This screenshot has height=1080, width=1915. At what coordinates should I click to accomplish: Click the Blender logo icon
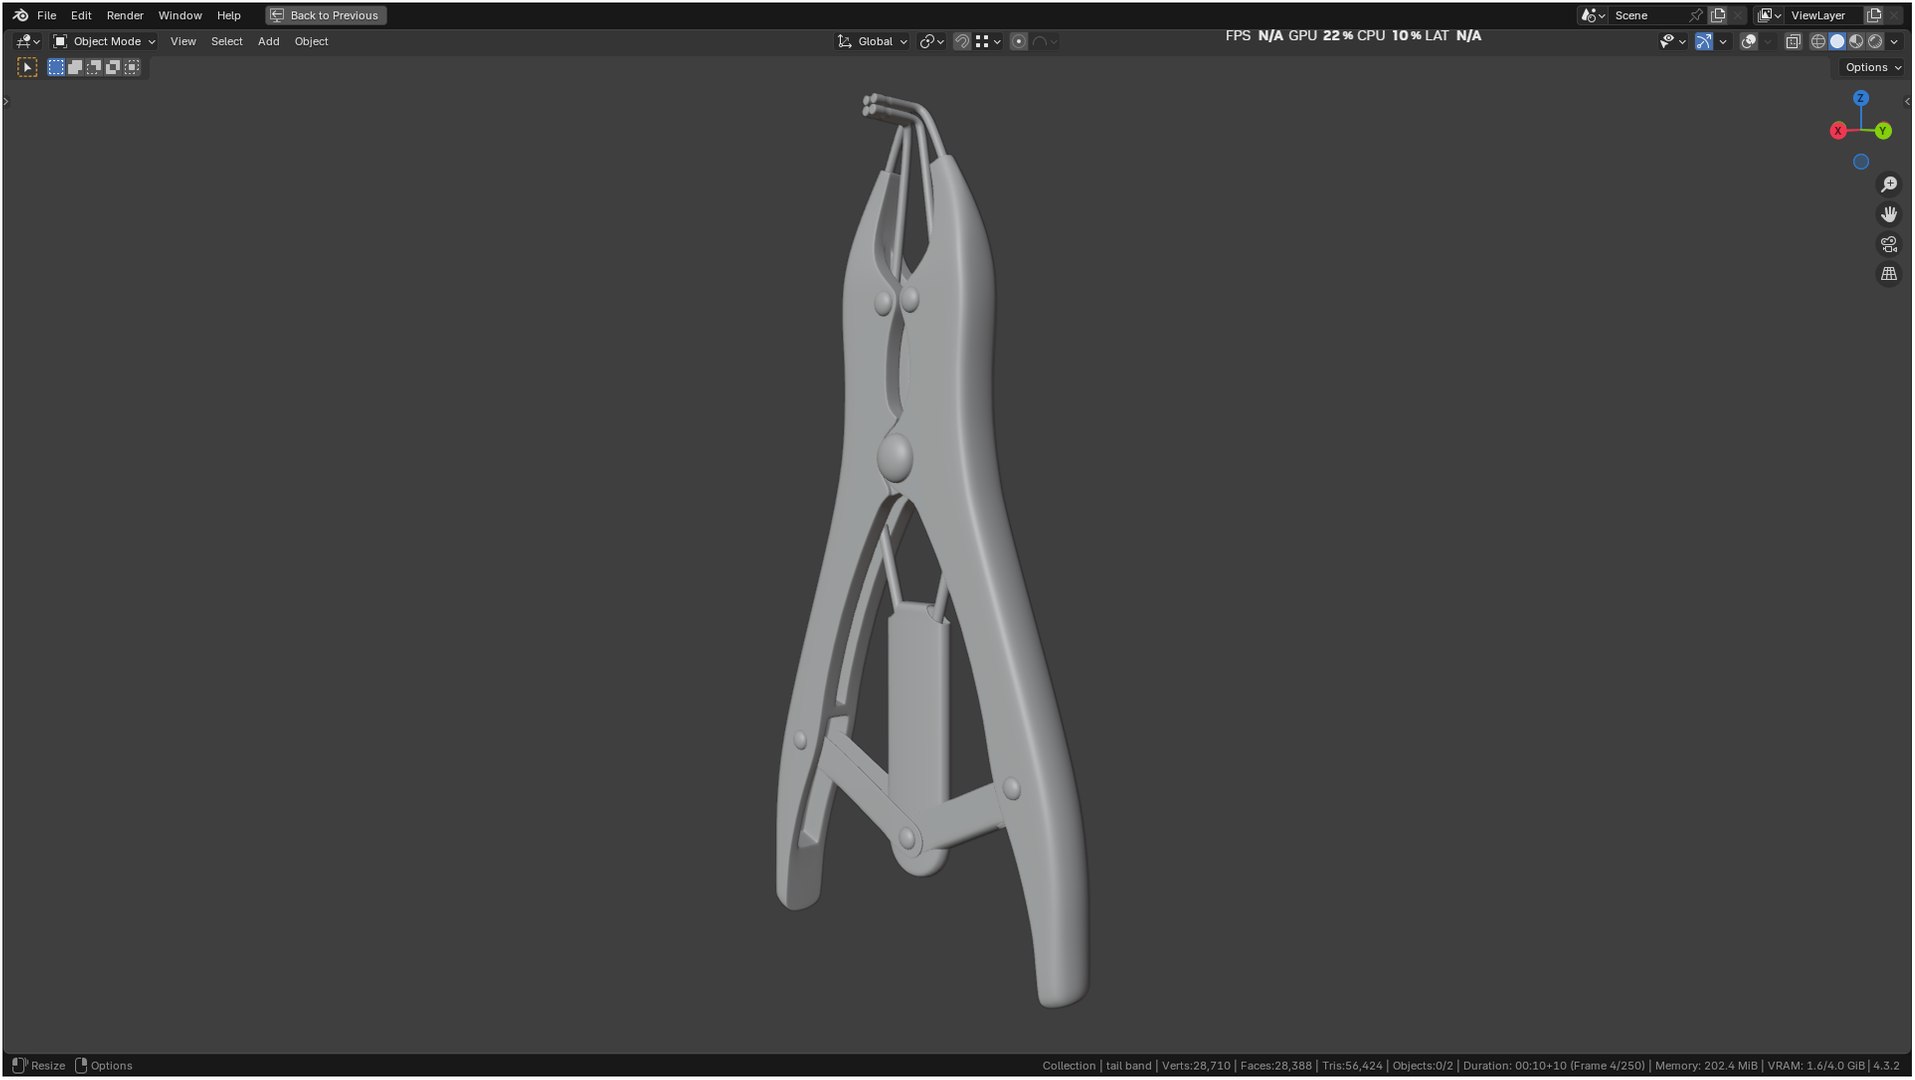point(20,15)
